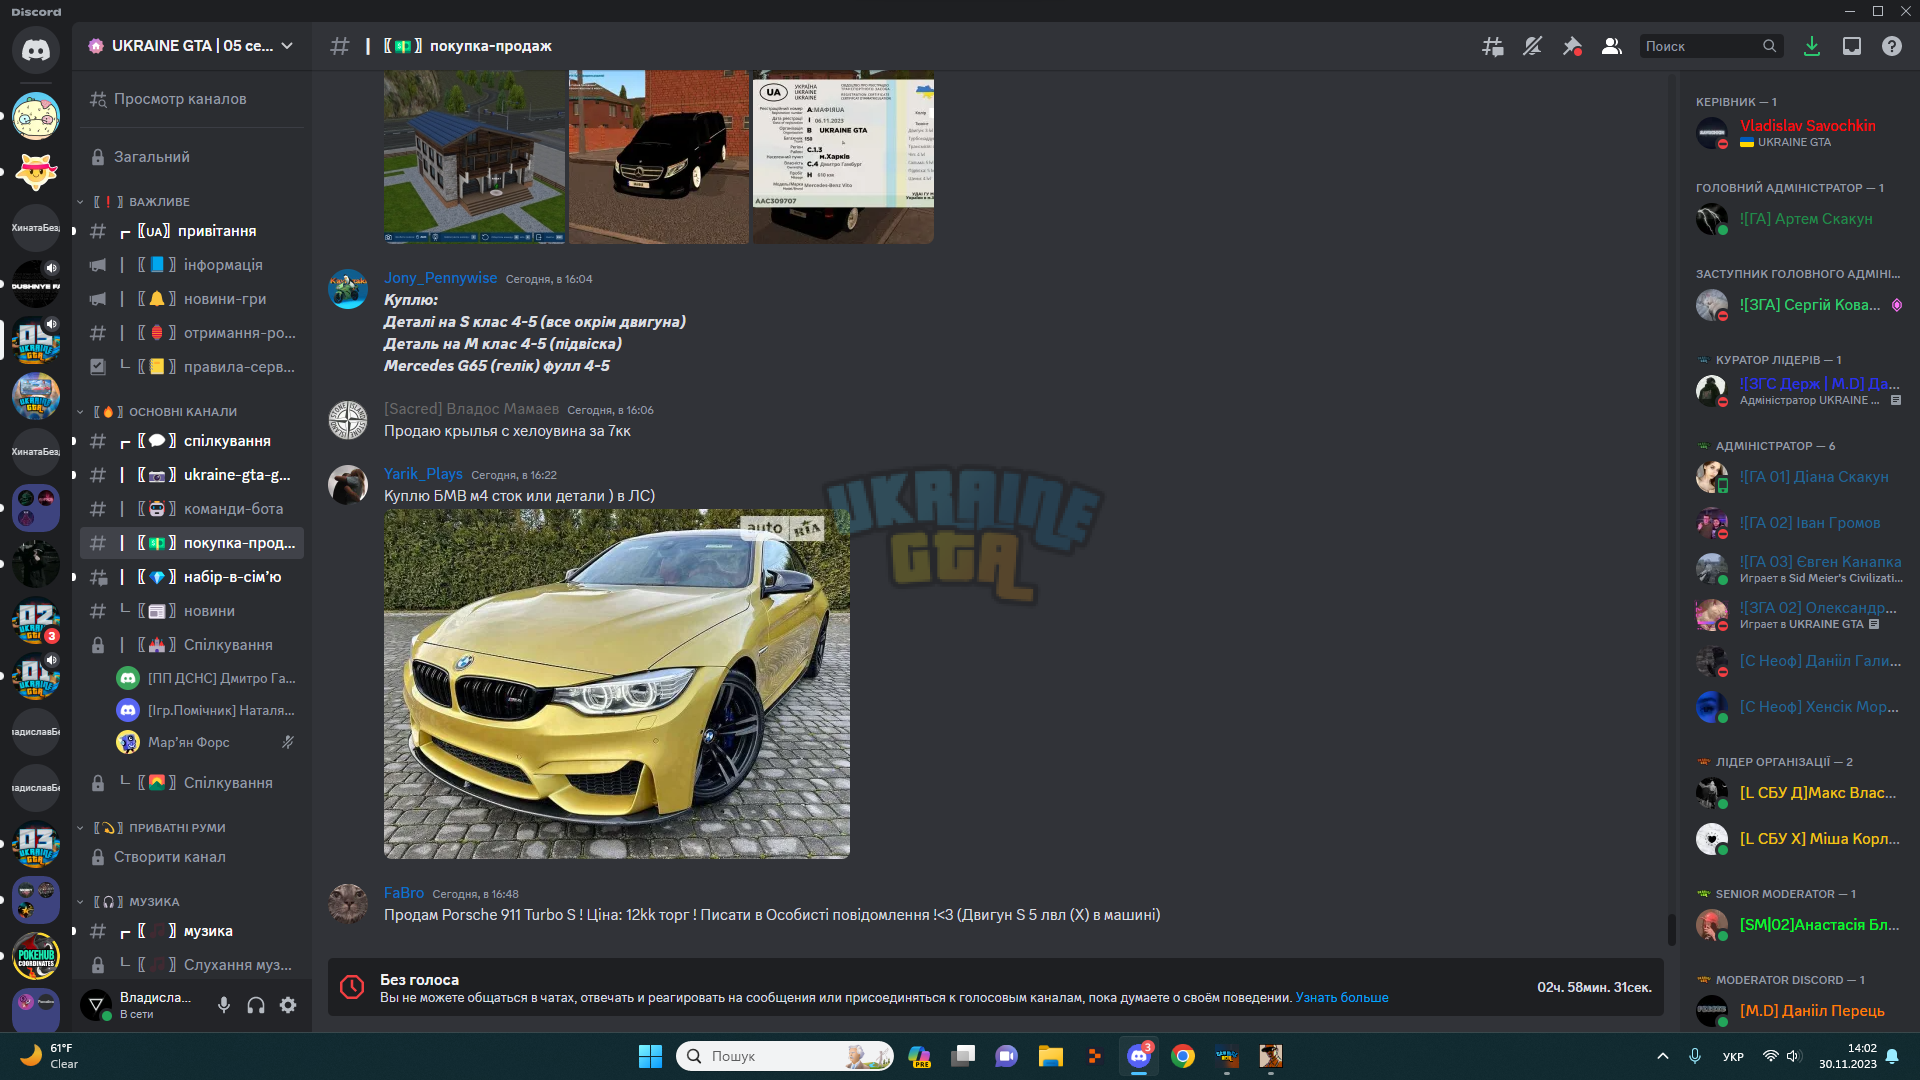Switch to the спілкування text channel

click(x=192, y=441)
